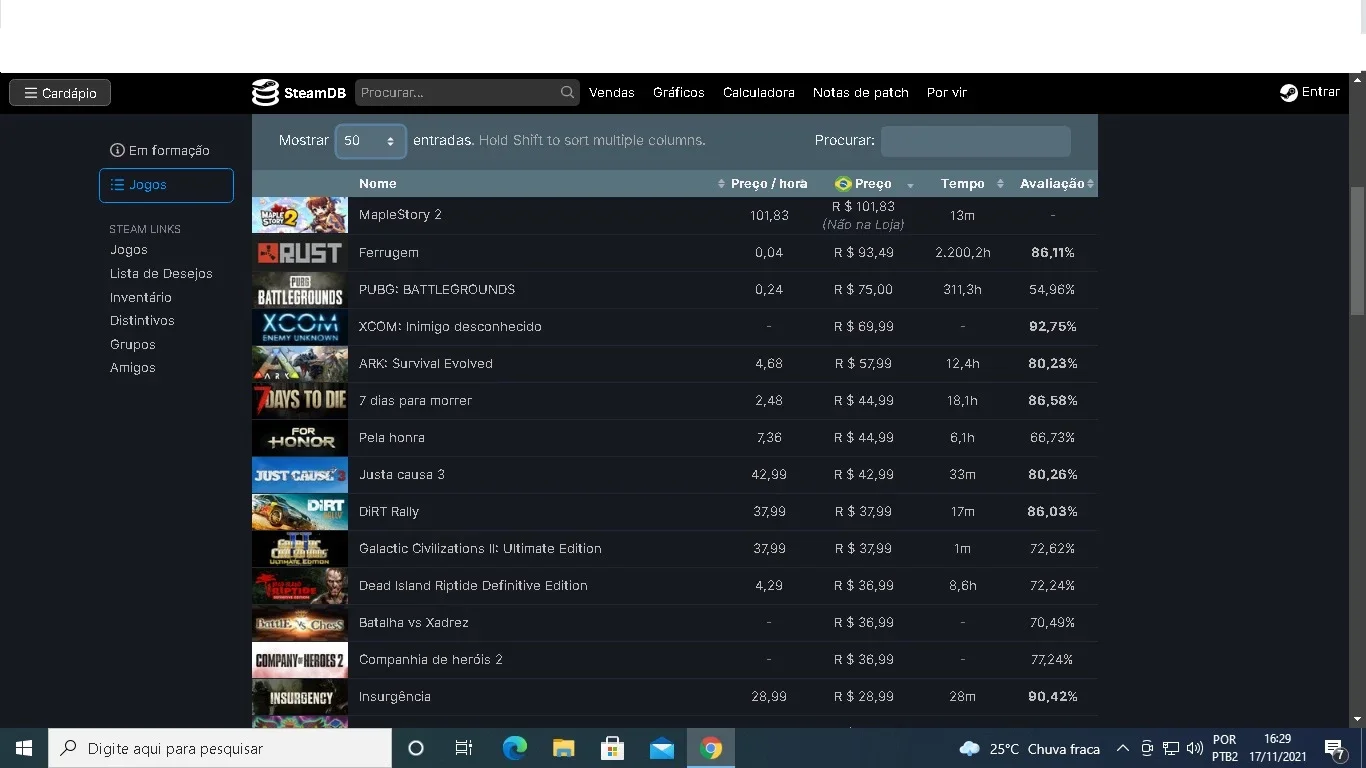Open Microsoft Edge from the taskbar
1366x768 pixels.
tap(514, 748)
